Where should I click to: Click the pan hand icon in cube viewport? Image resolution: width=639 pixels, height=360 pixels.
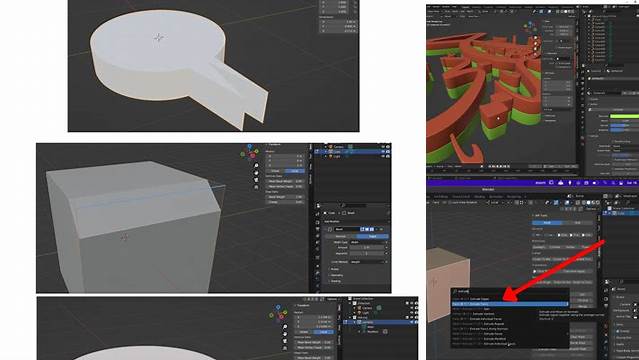256,173
